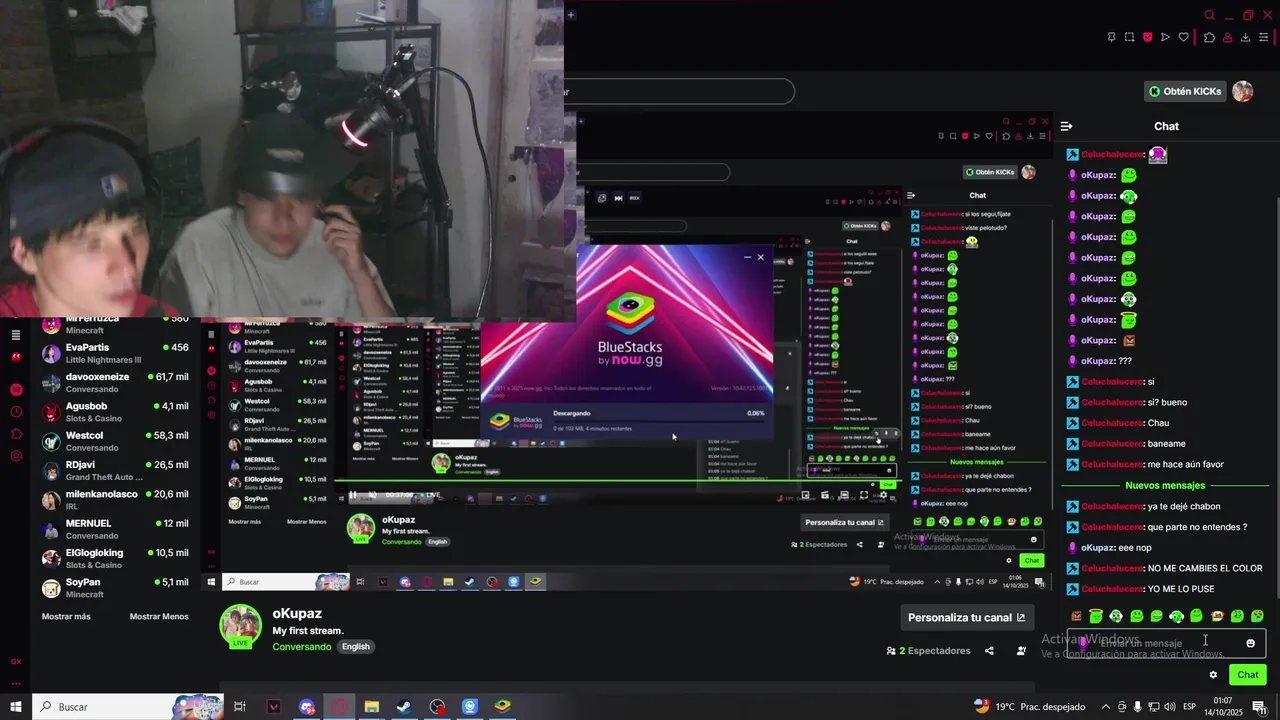Open the emoji picker smiley in message box
The height and width of the screenshot is (720, 1280).
(x=1250, y=643)
